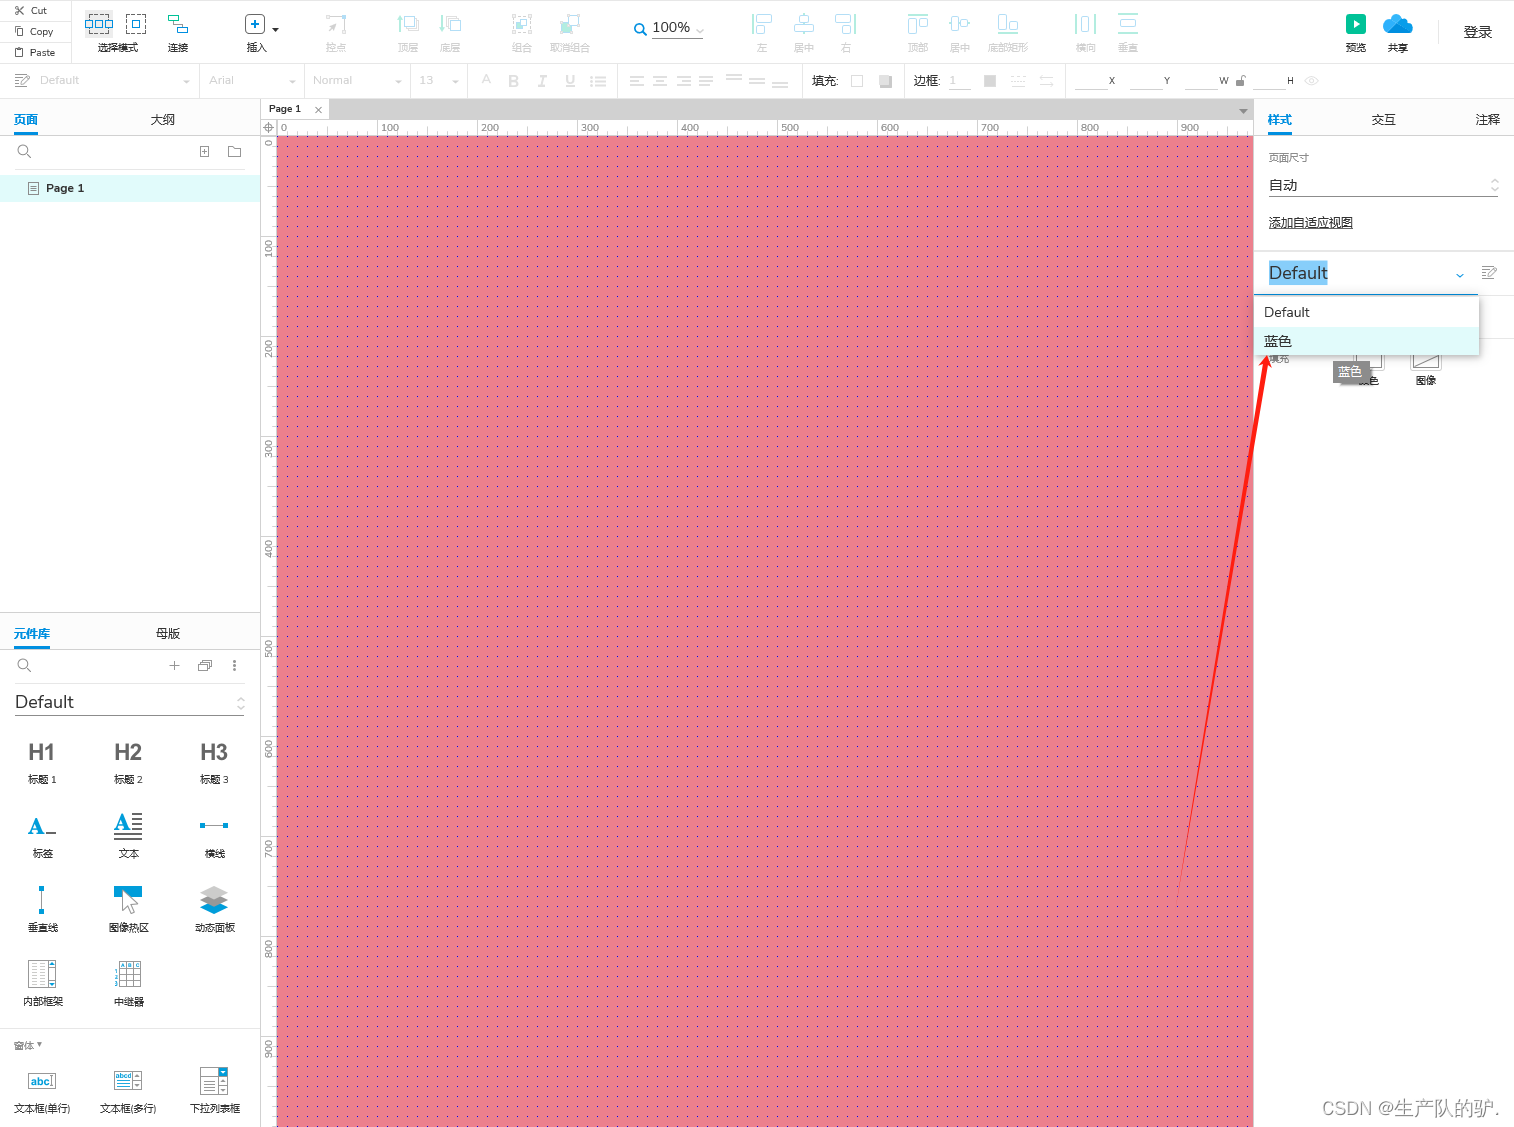
Task: Toggle bold formatting
Action: pos(514,81)
